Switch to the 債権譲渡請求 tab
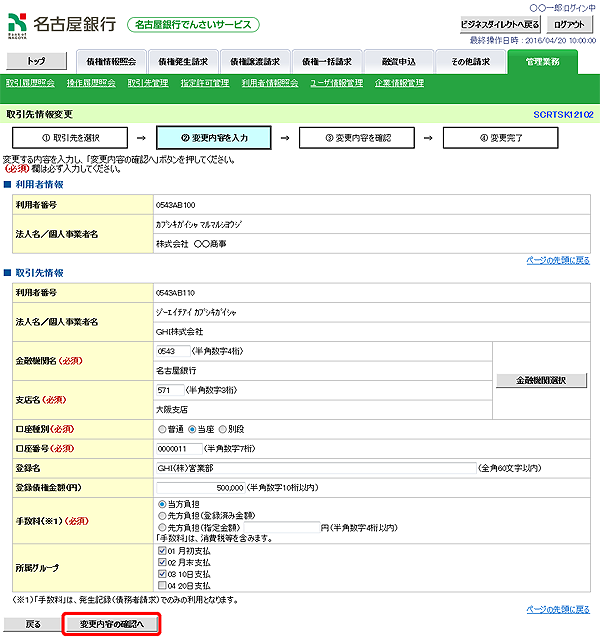The image size is (600, 638). [255, 62]
